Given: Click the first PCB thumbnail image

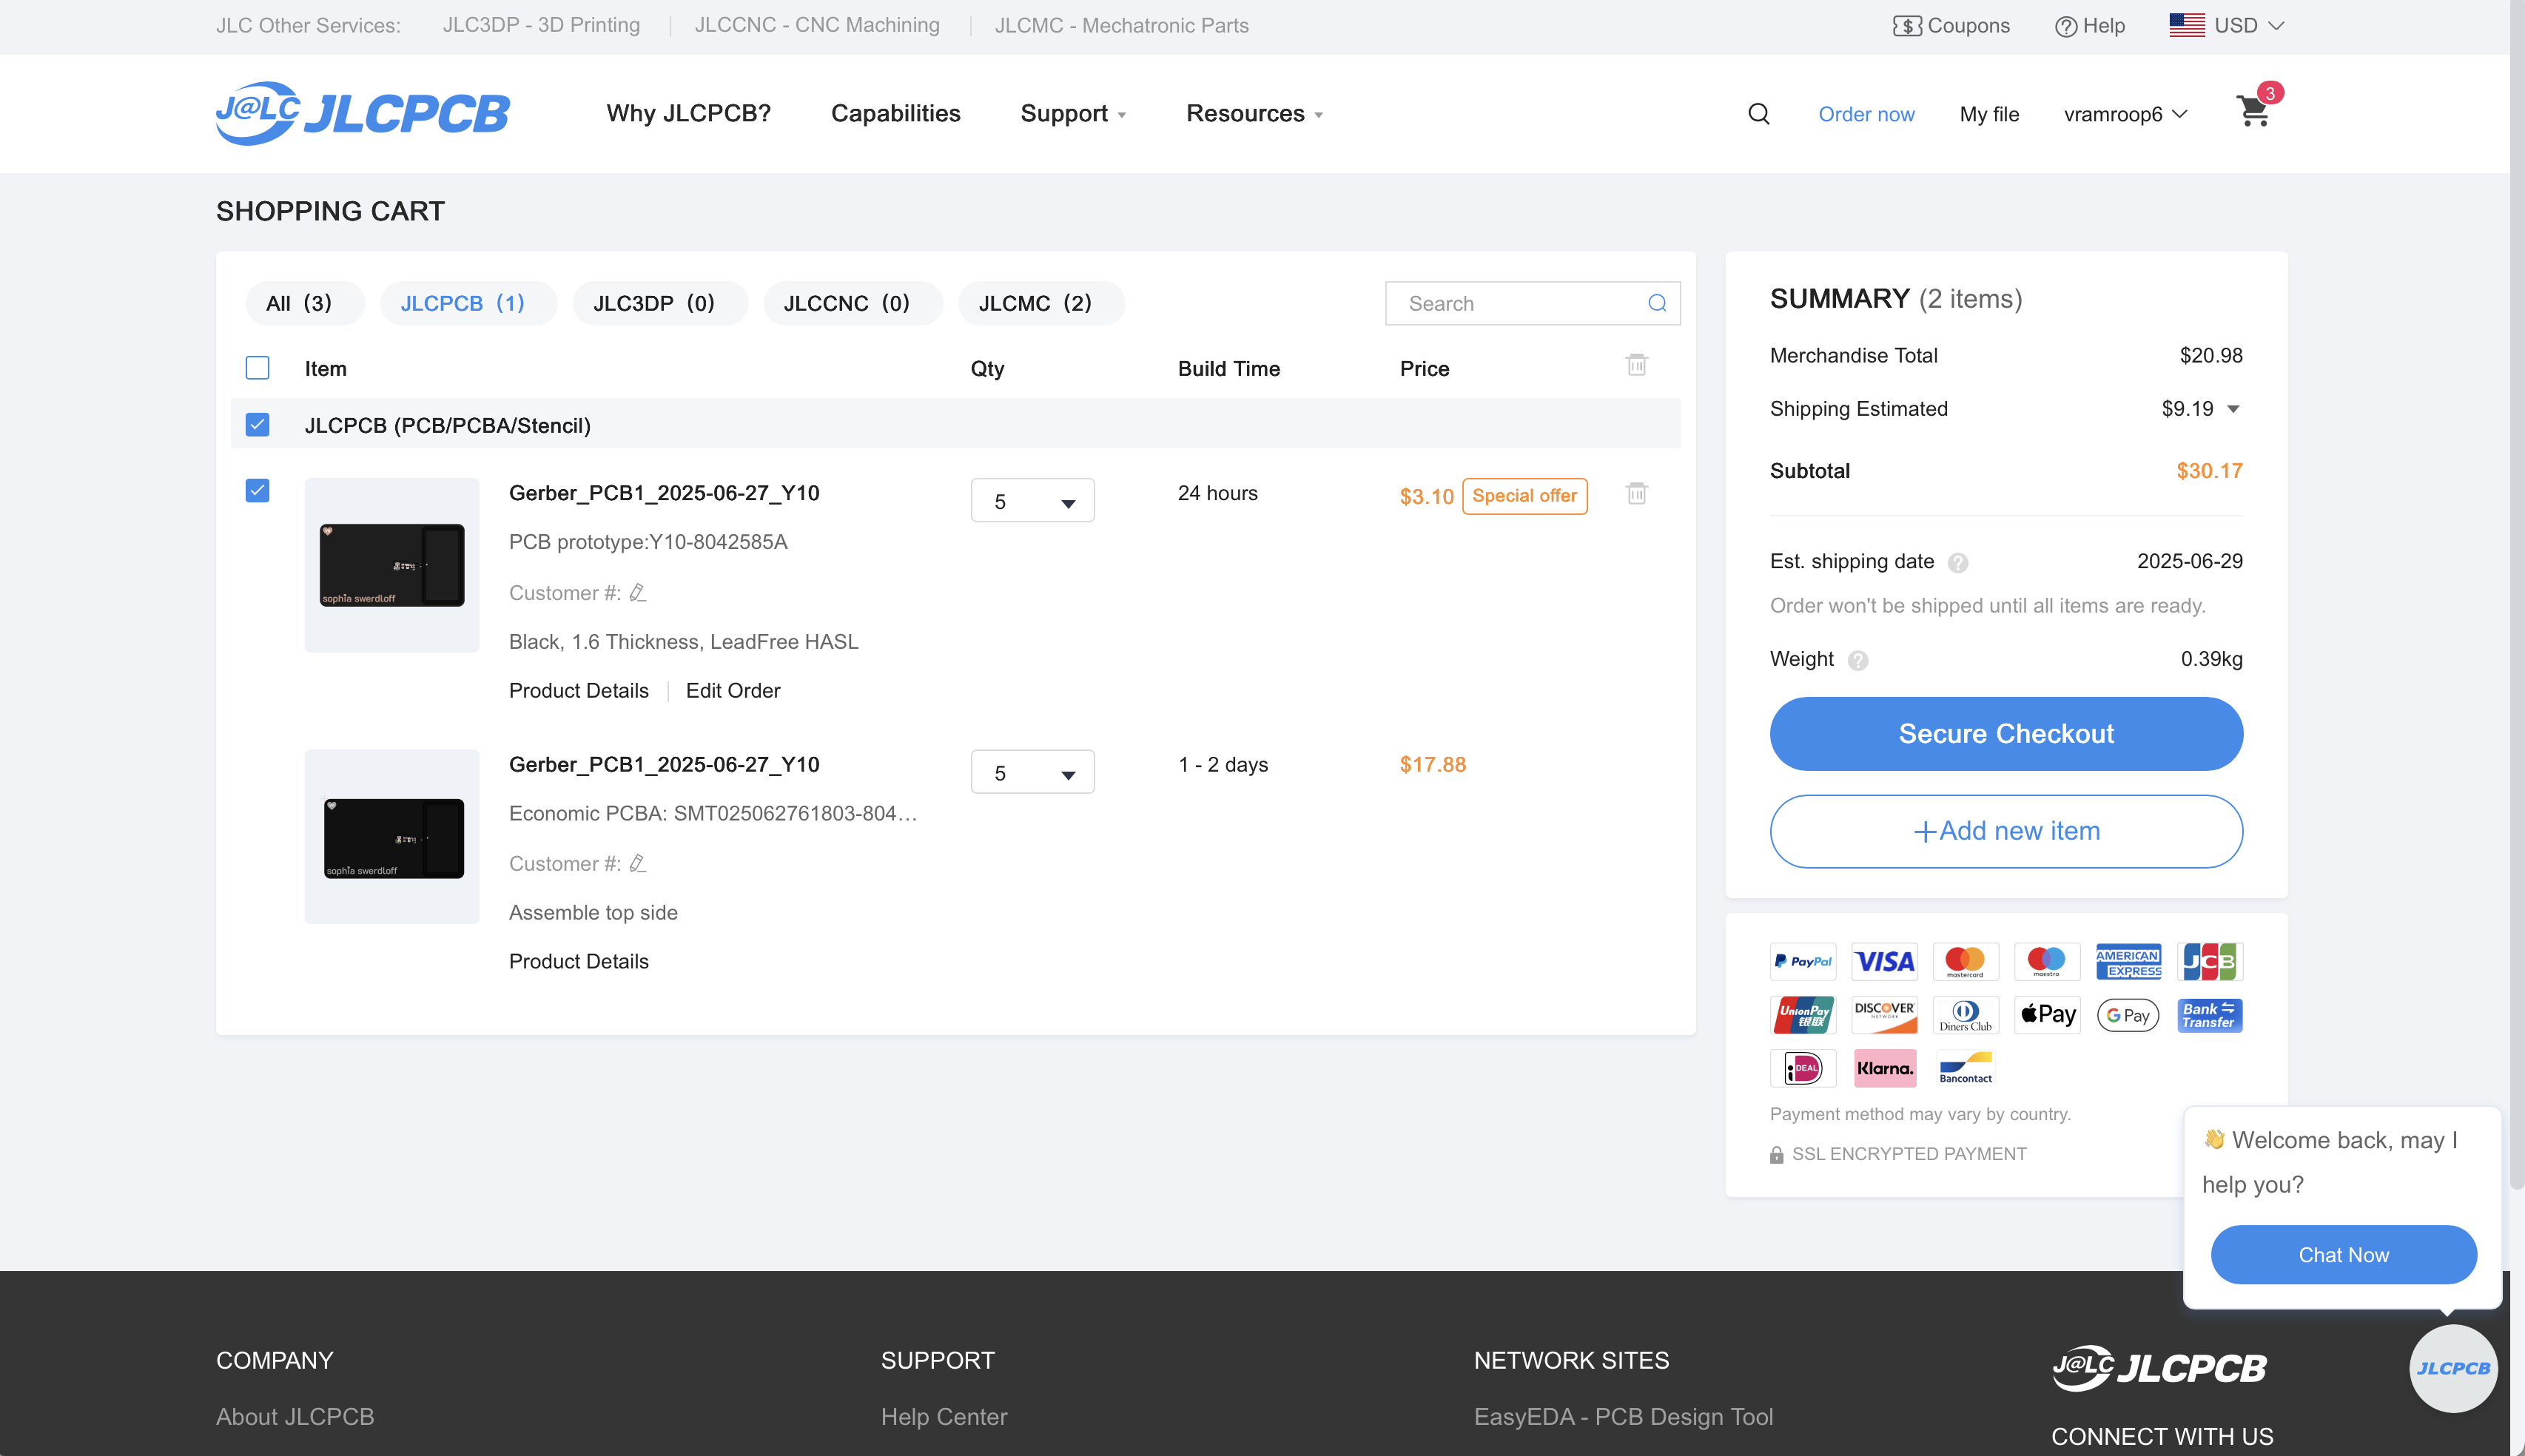Looking at the screenshot, I should (392, 565).
